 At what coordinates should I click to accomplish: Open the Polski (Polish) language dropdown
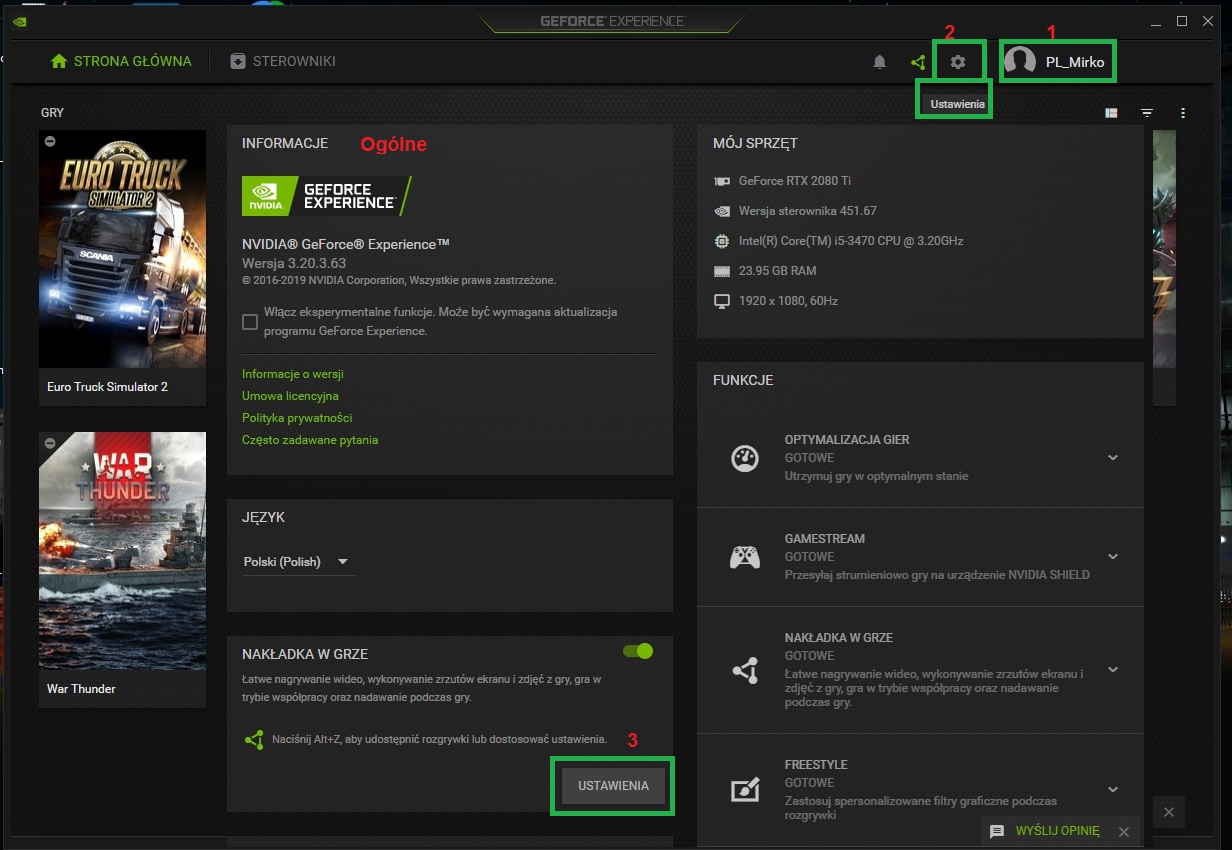pyautogui.click(x=297, y=562)
